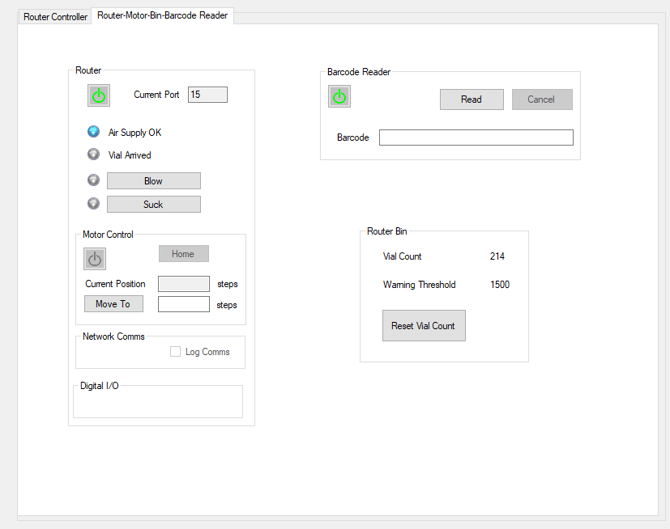Click the Barcode Reader group label
Image resolution: width=670 pixels, height=529 pixels.
click(x=359, y=72)
